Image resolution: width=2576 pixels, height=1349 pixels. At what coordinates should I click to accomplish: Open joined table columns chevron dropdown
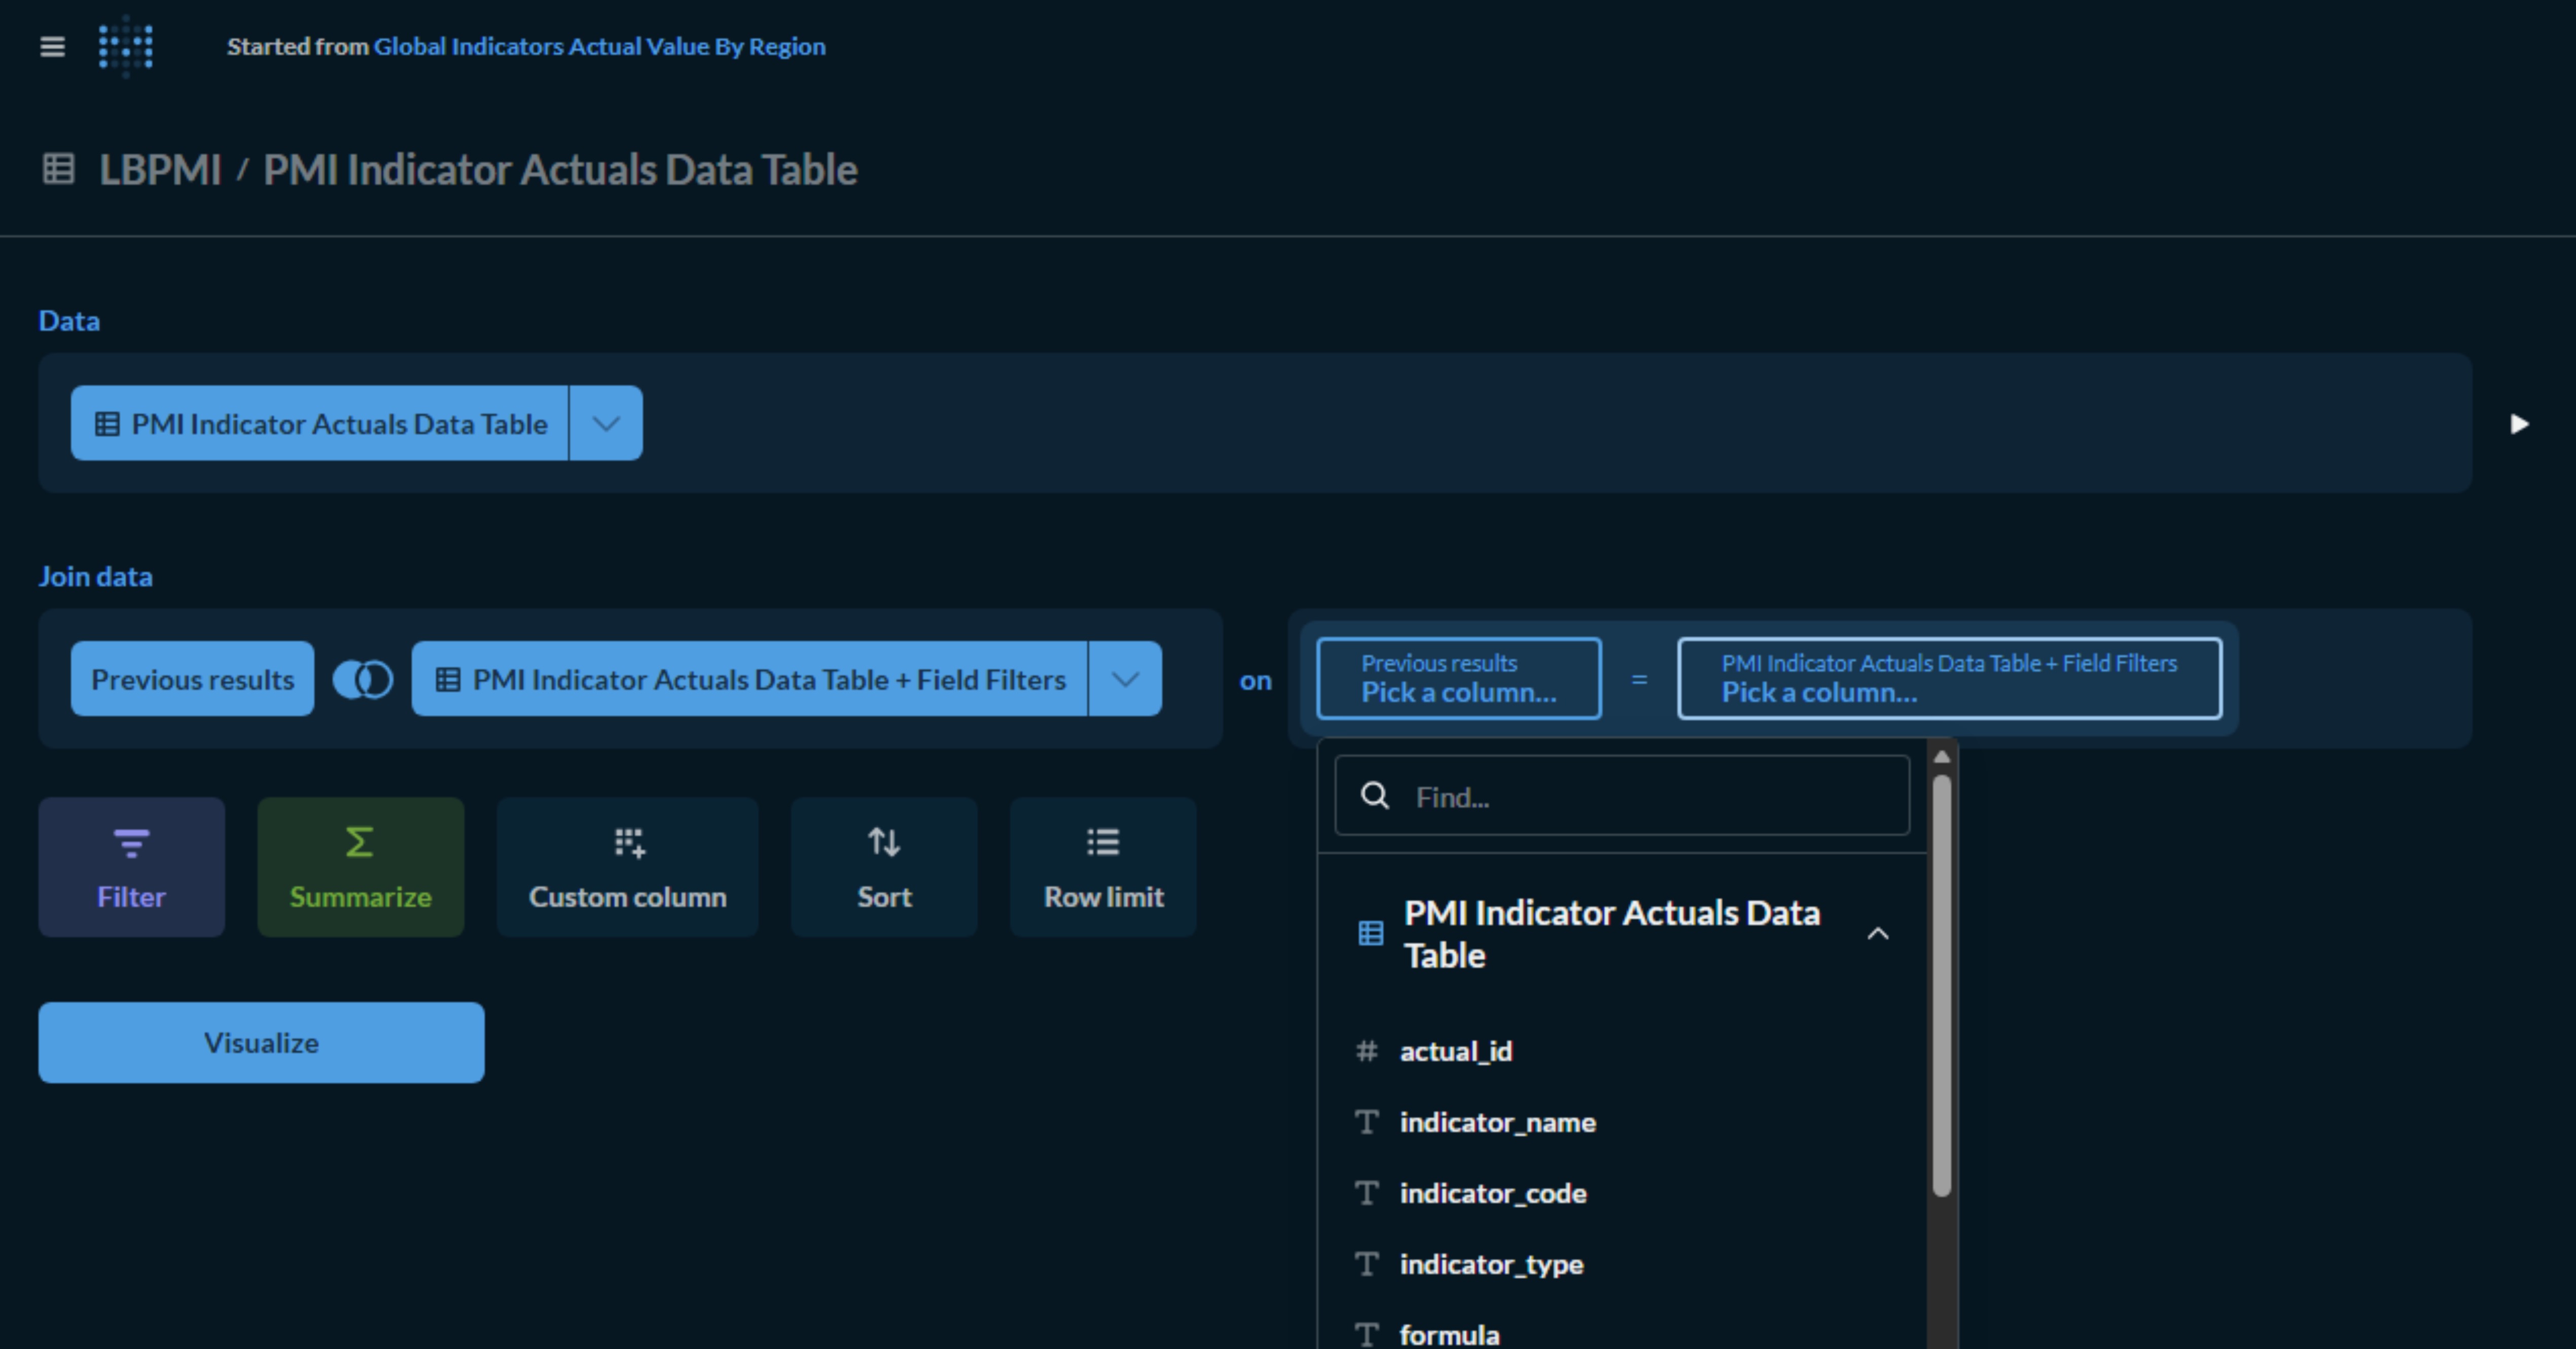pyautogui.click(x=1125, y=679)
